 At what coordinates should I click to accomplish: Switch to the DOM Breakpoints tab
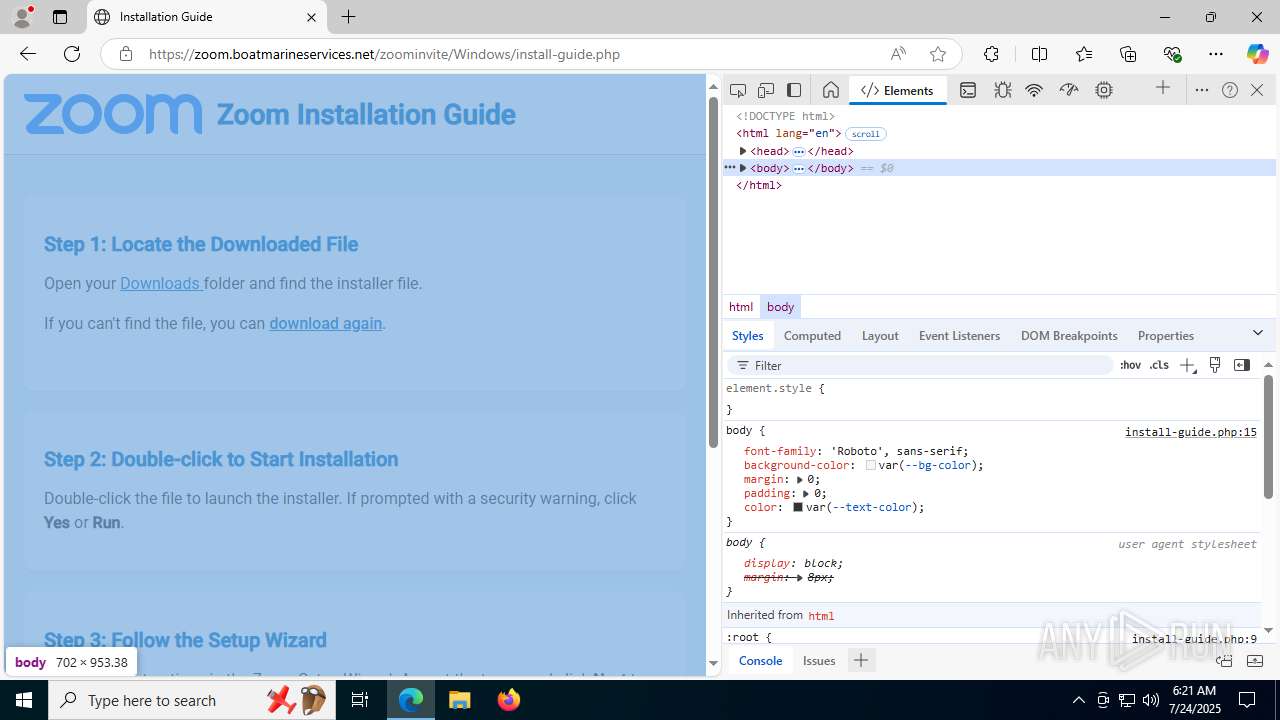pyautogui.click(x=1069, y=336)
